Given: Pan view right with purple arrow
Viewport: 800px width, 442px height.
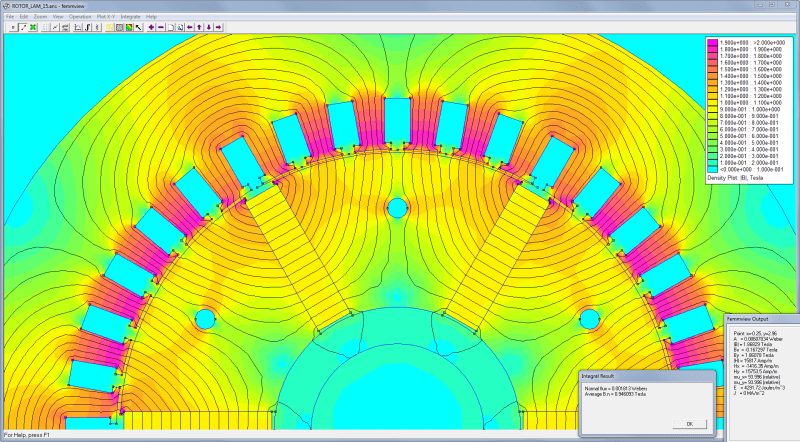Looking at the screenshot, I should coord(218,27).
